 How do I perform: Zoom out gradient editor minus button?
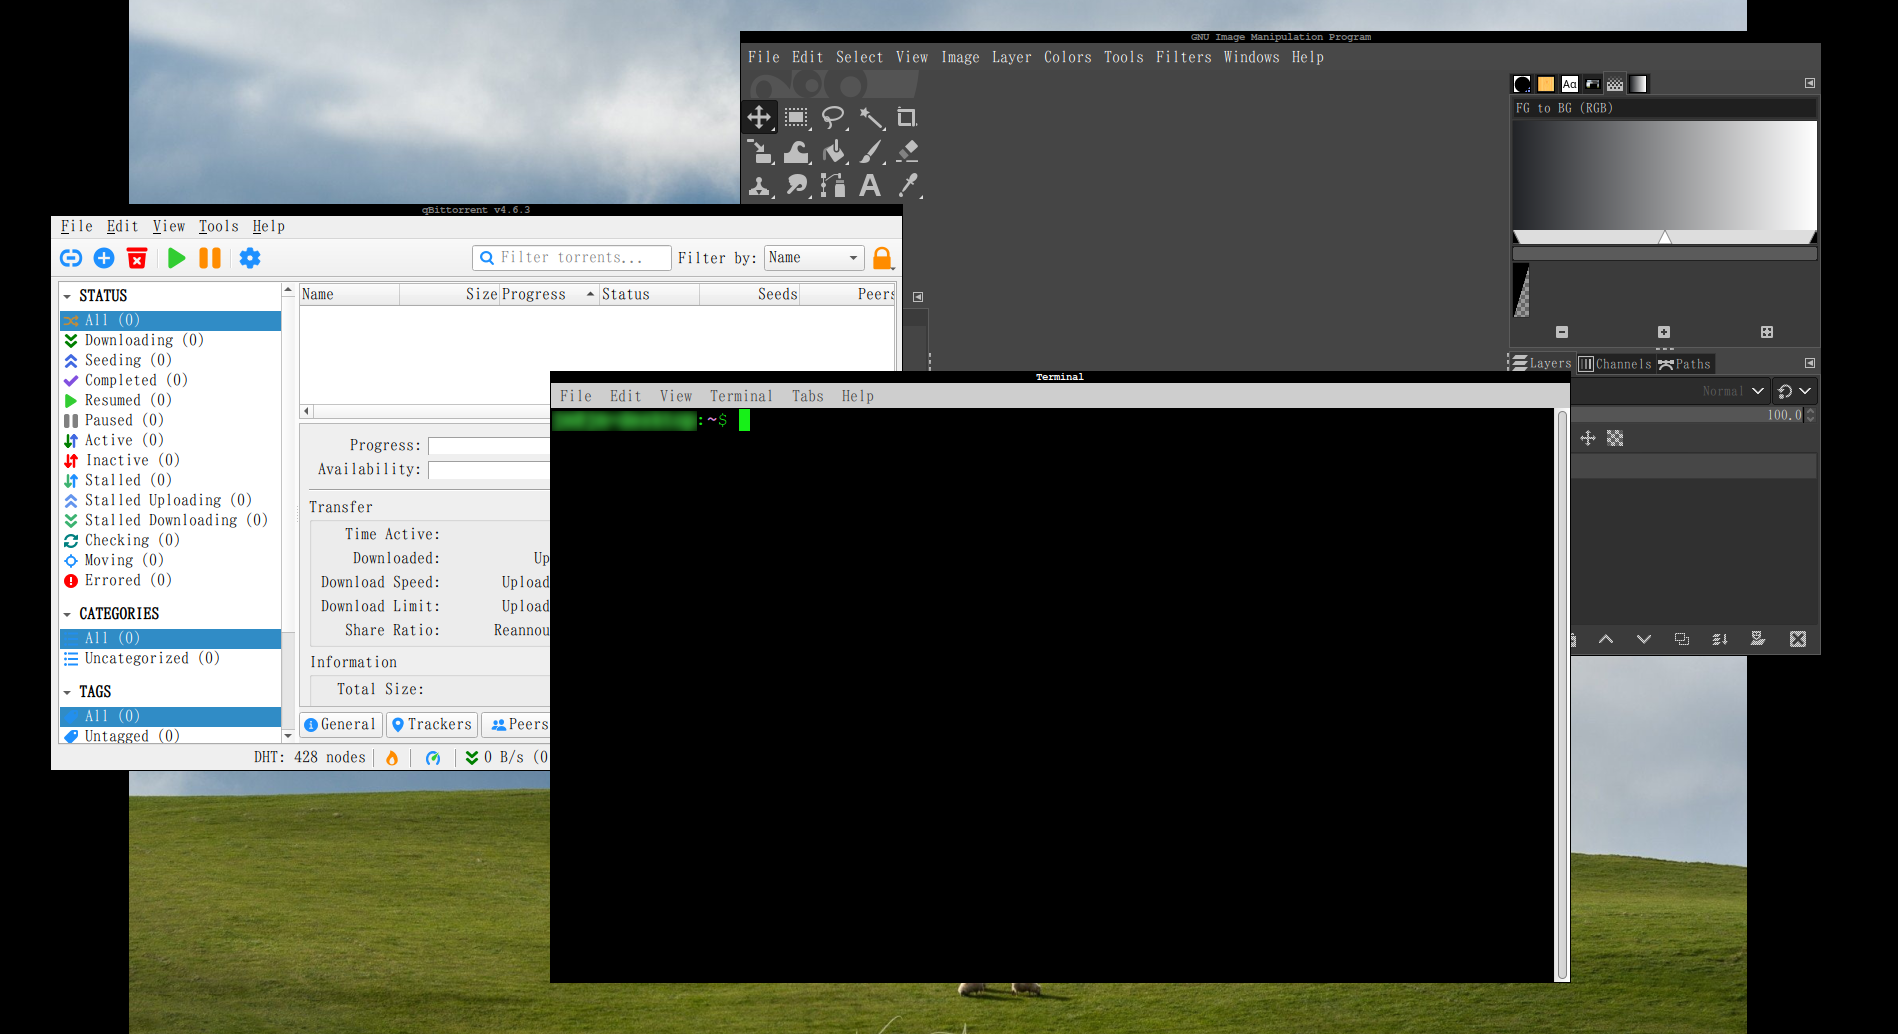[x=1562, y=332]
